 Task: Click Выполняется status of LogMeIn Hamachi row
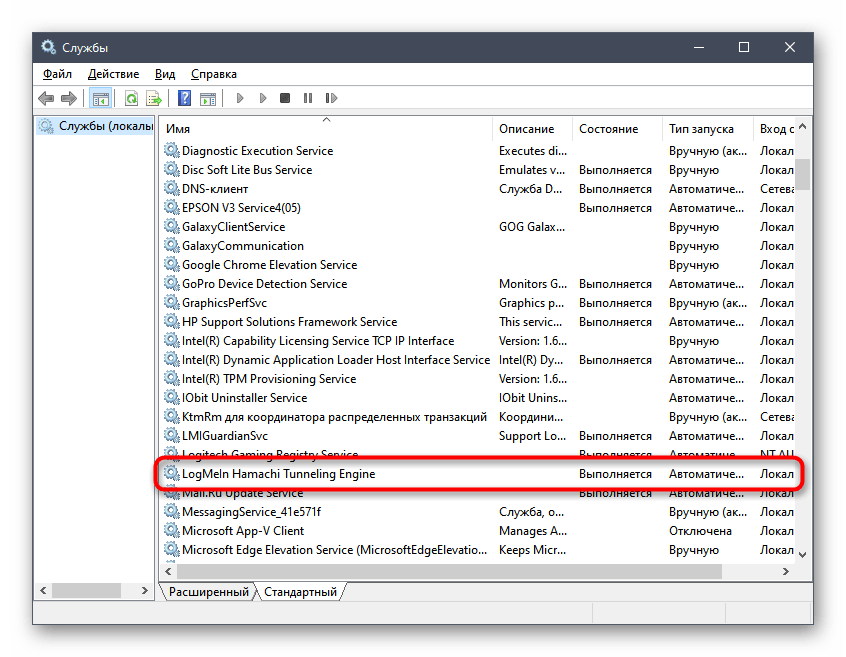coord(615,473)
